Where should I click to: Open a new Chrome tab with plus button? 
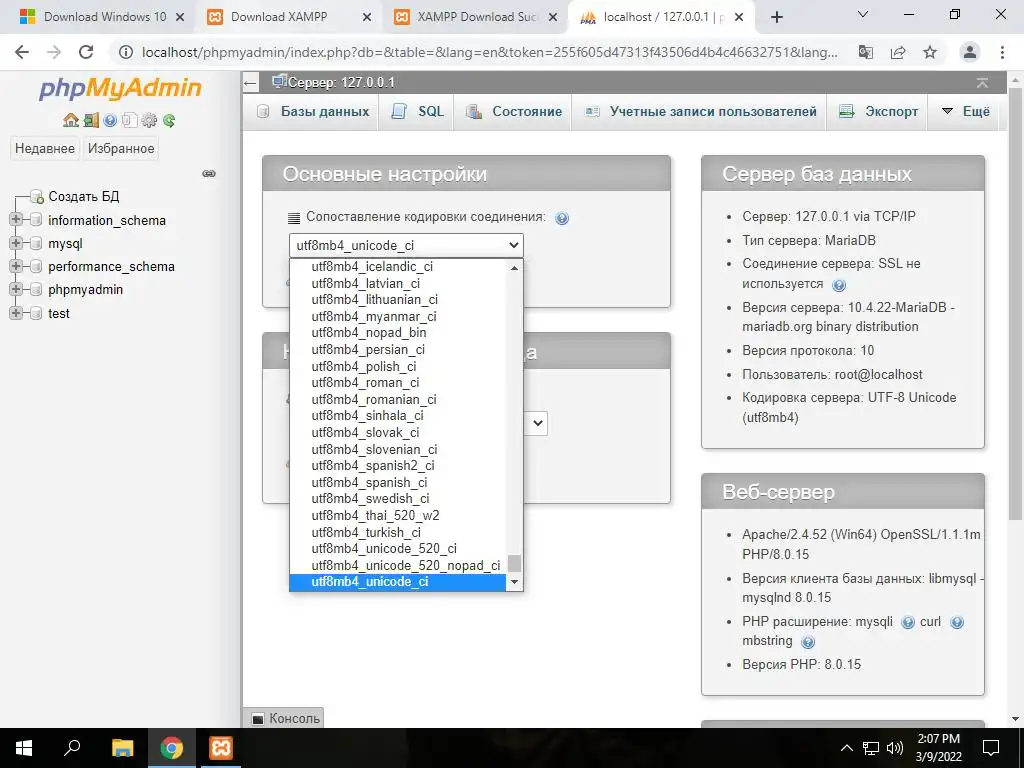pyautogui.click(x=776, y=17)
